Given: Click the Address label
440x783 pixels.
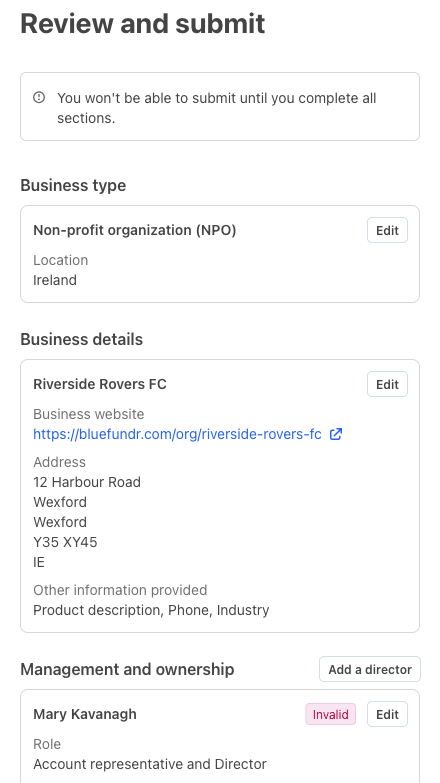Looking at the screenshot, I should click(x=59, y=462).
